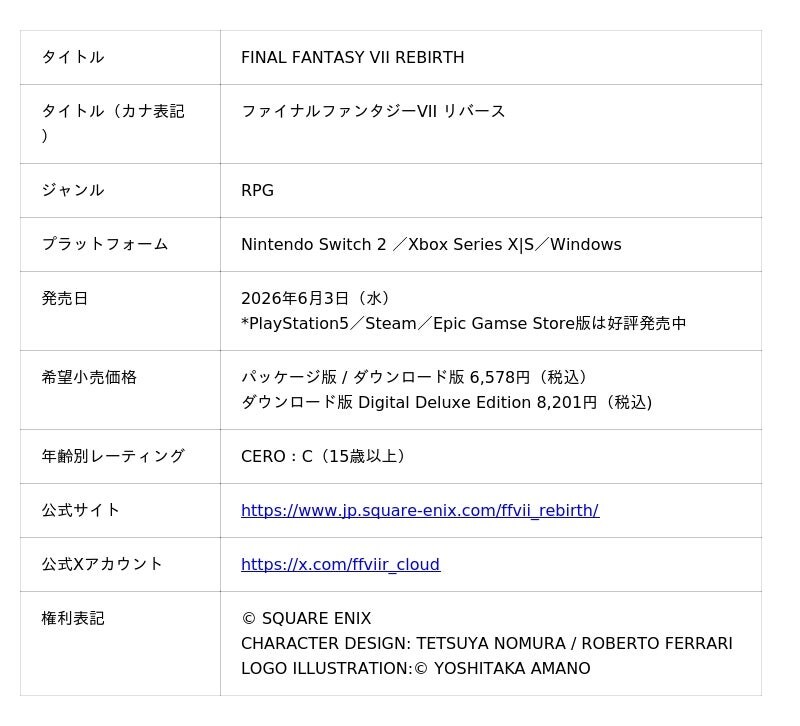Click the Nintendo Switch 2 platform text
800x726 pixels.
point(313,245)
